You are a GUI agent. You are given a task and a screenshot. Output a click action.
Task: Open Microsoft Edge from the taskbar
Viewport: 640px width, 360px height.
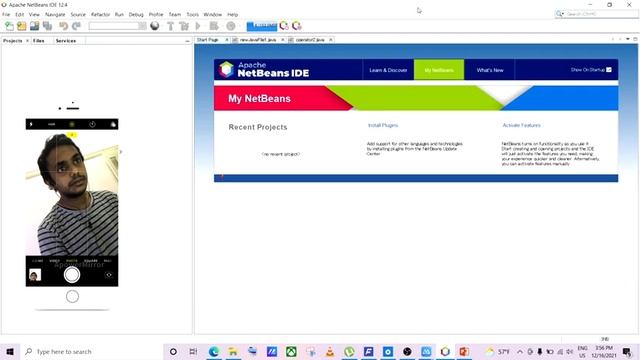tap(213, 351)
